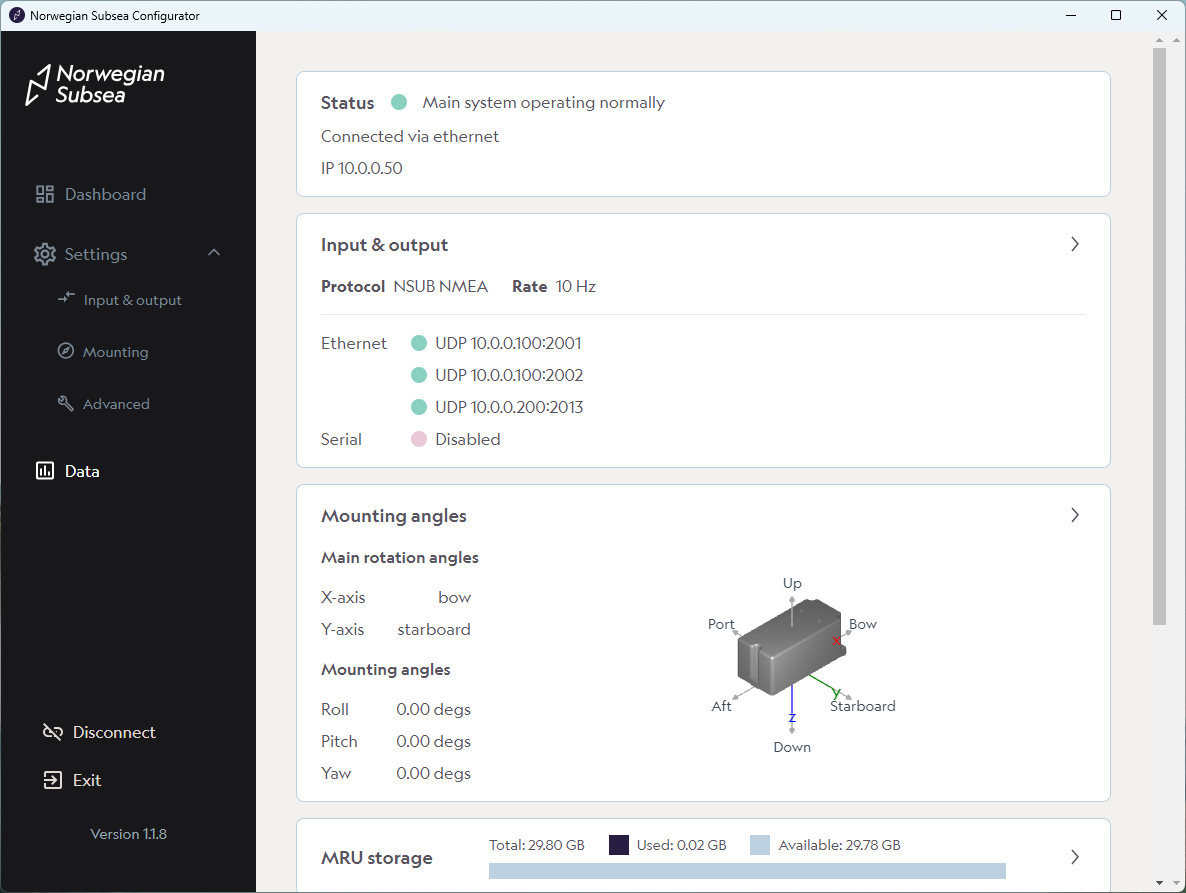The width and height of the screenshot is (1186, 893).
Task: Click the Input & output arrows icon
Action: point(67,298)
